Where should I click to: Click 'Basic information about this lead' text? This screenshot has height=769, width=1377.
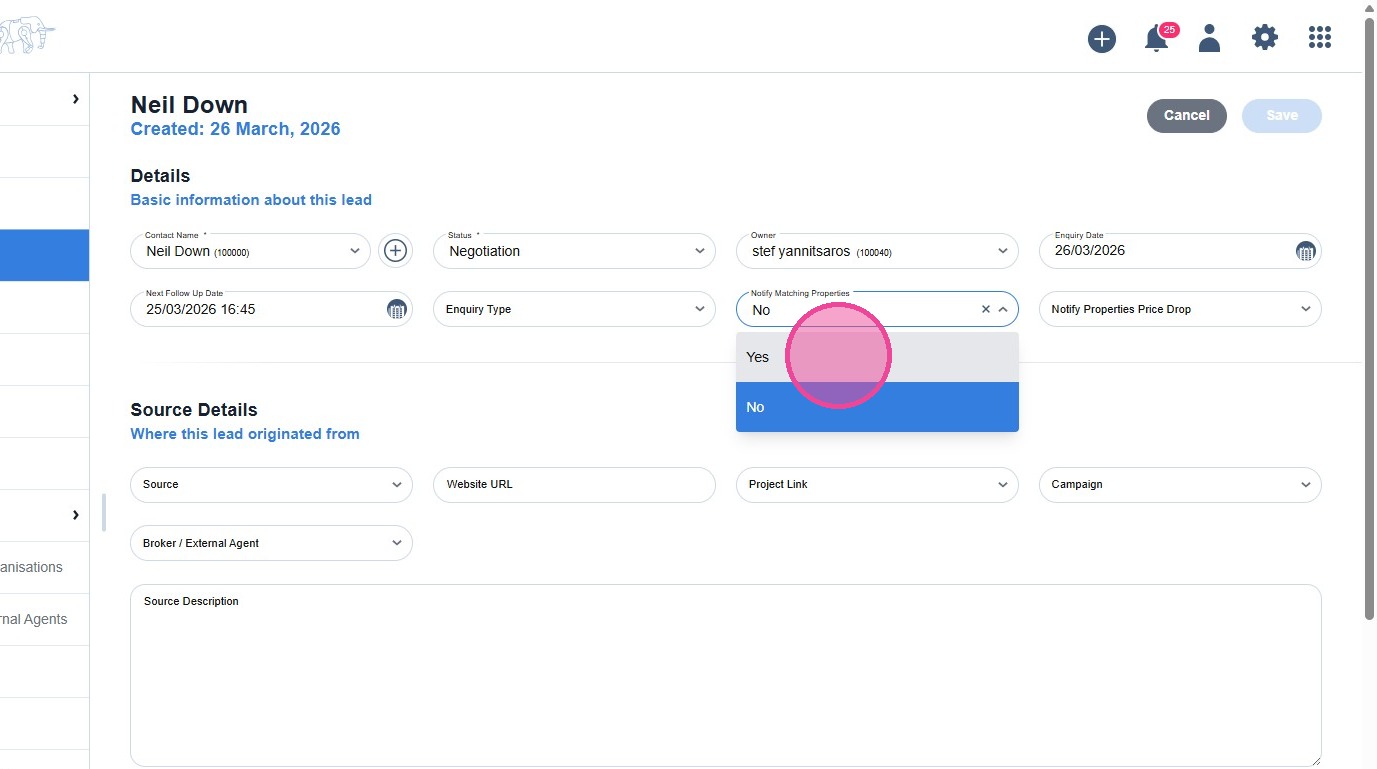(x=251, y=200)
